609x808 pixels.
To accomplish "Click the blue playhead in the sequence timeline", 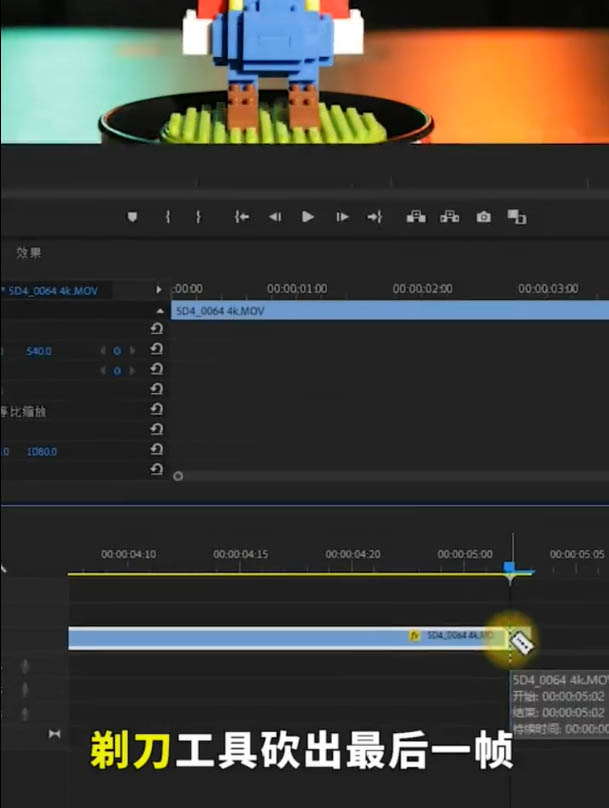I will pyautogui.click(x=510, y=568).
